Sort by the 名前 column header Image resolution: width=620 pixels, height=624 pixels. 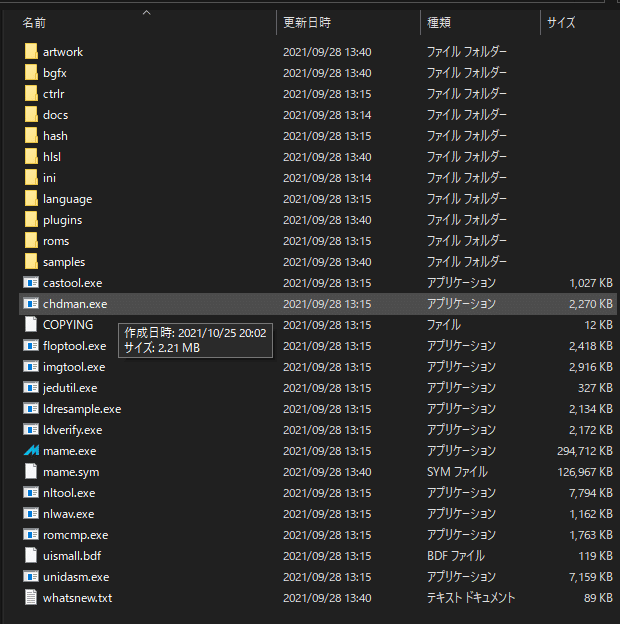tap(34, 23)
